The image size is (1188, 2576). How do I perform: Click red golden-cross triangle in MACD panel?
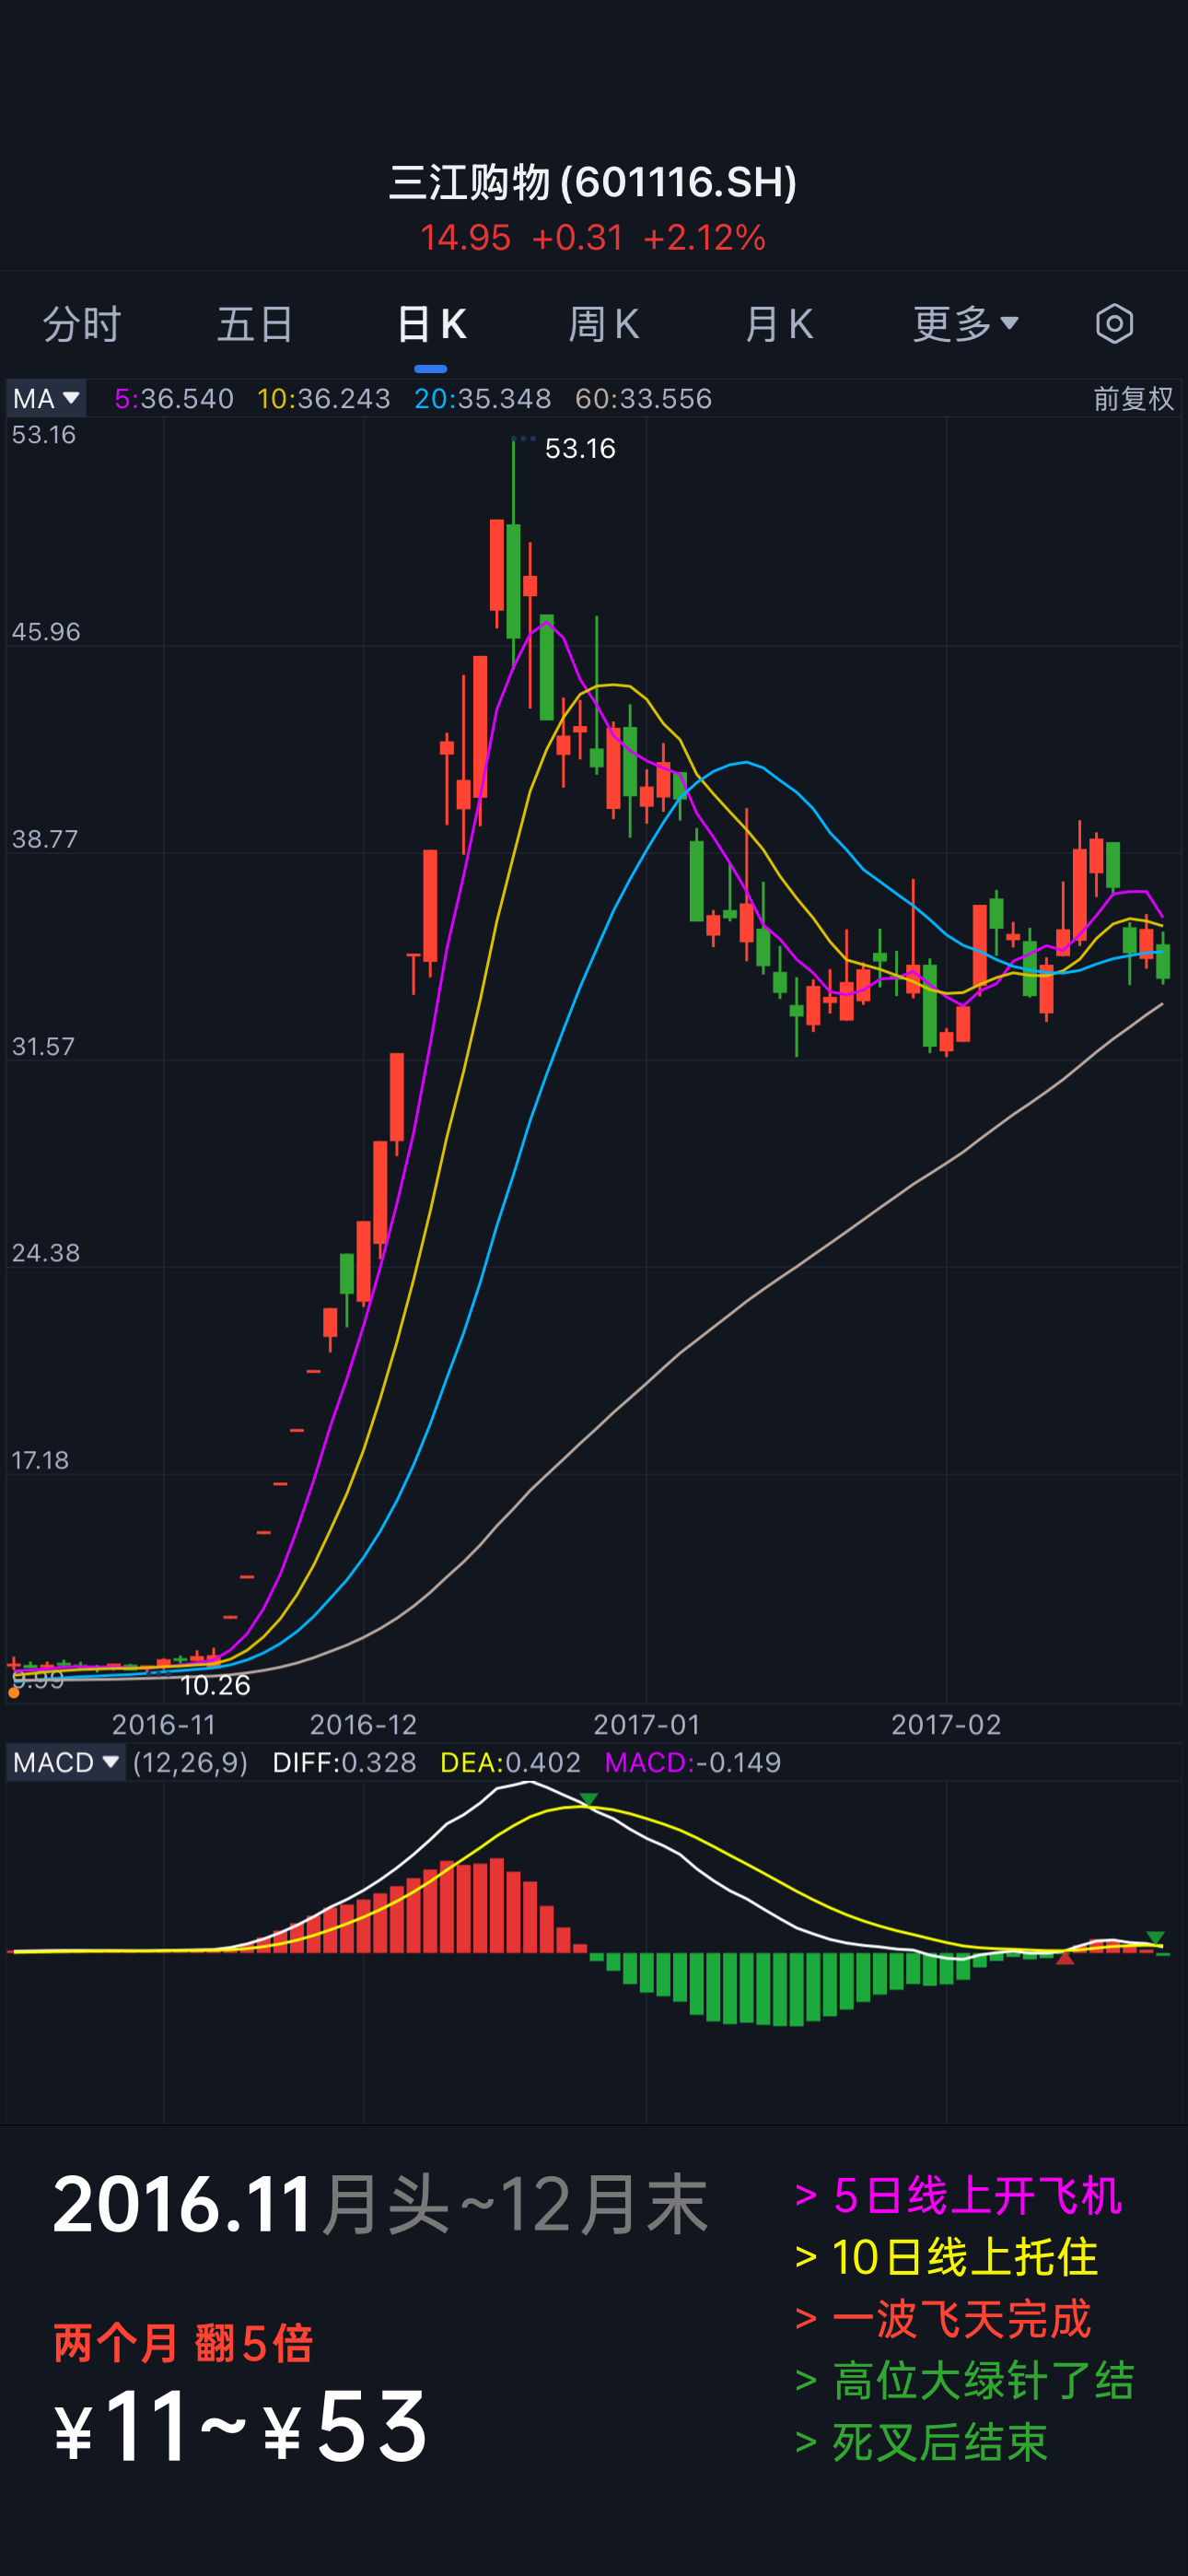pos(1065,1958)
